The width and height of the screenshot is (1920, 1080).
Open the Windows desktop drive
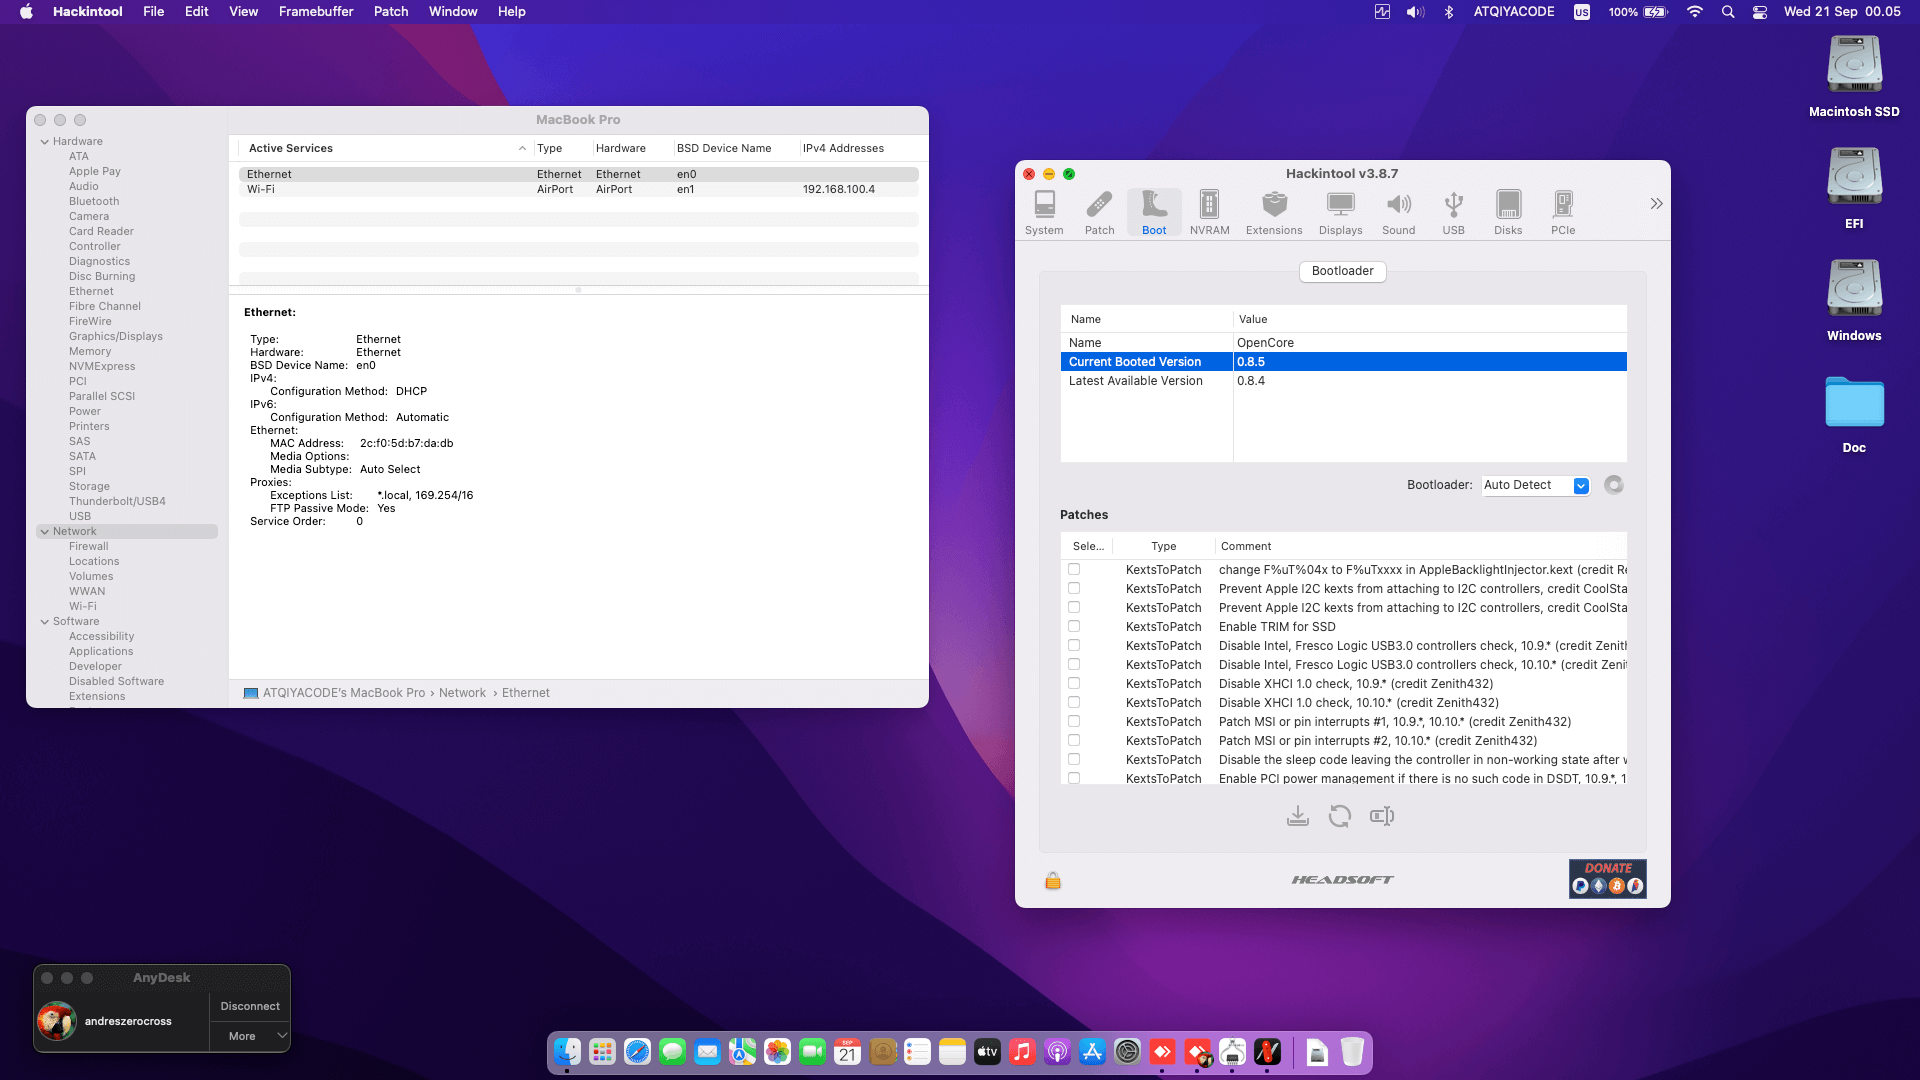click(1854, 301)
